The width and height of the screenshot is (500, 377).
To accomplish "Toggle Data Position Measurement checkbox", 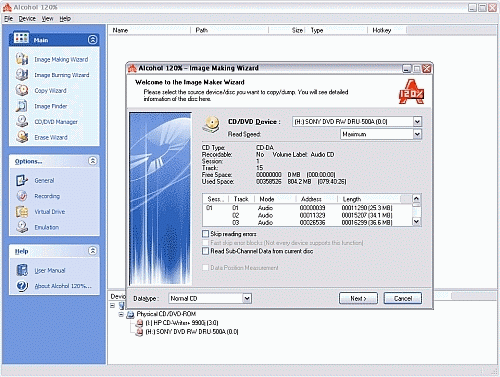I will (x=205, y=267).
